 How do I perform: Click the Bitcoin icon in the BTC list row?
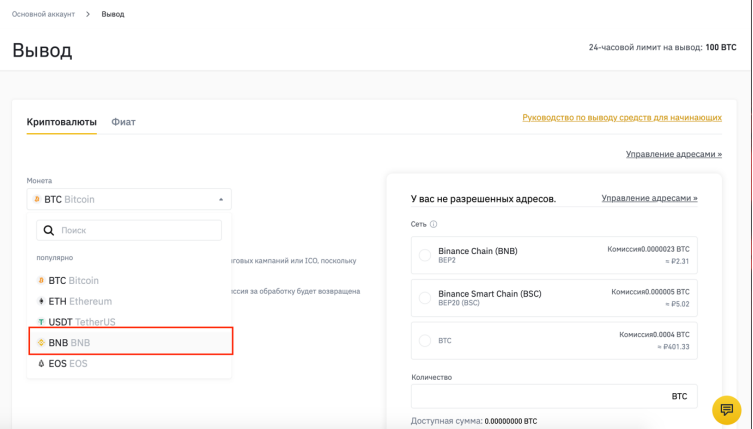coord(41,281)
